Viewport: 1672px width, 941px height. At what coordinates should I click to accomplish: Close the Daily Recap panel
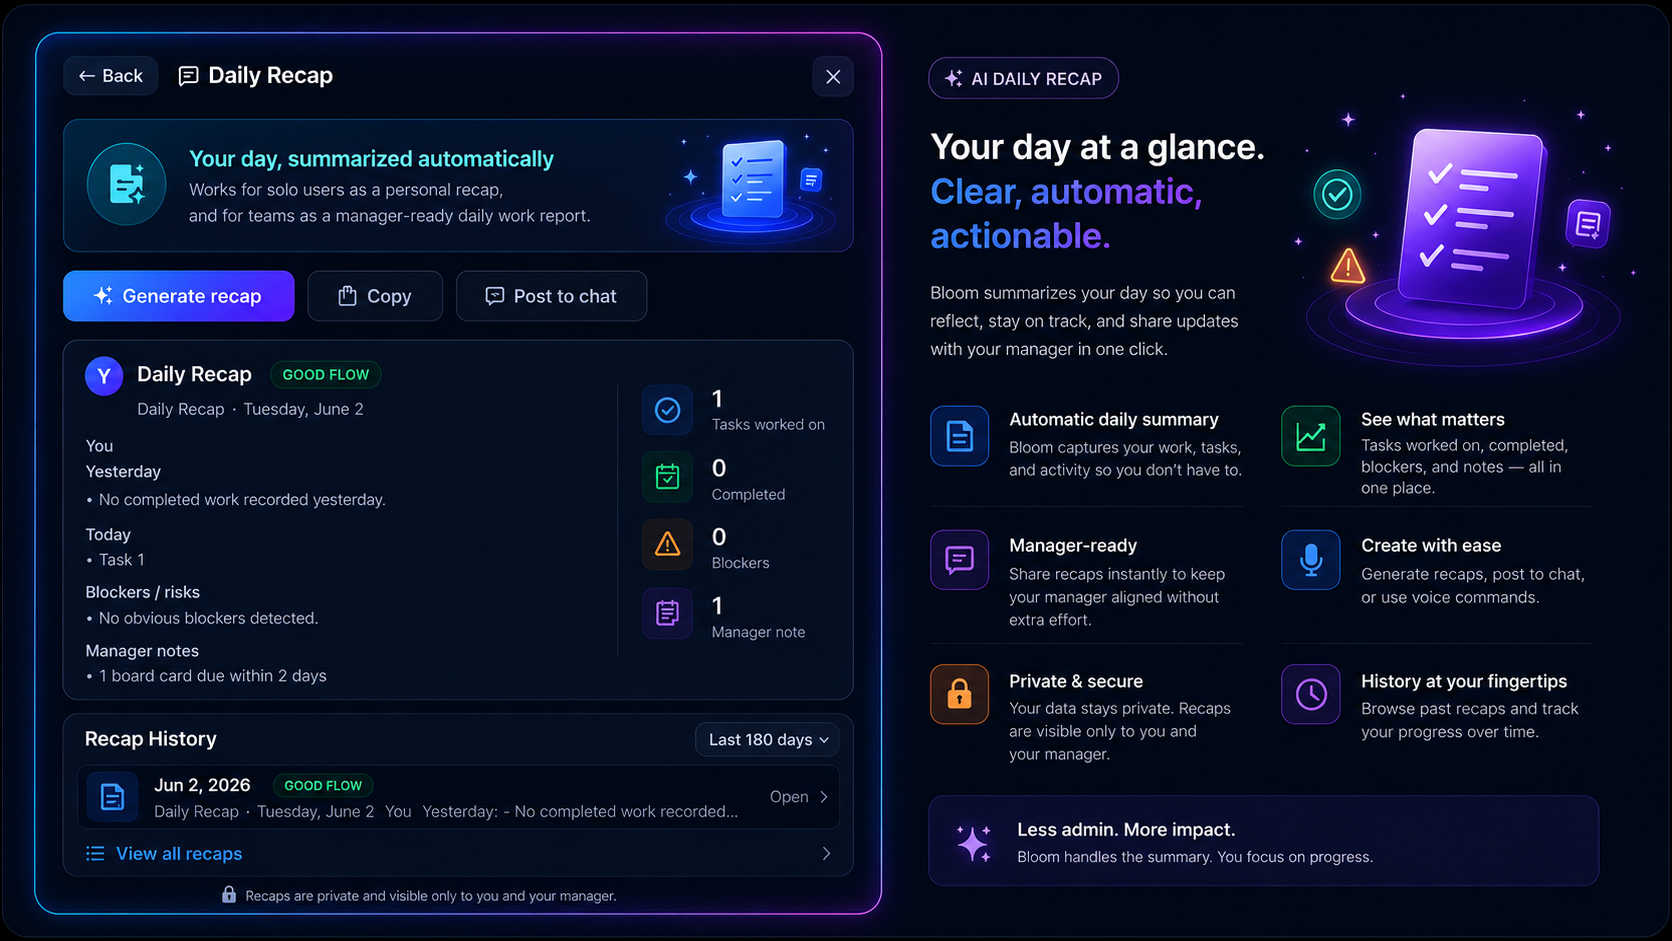[833, 77]
